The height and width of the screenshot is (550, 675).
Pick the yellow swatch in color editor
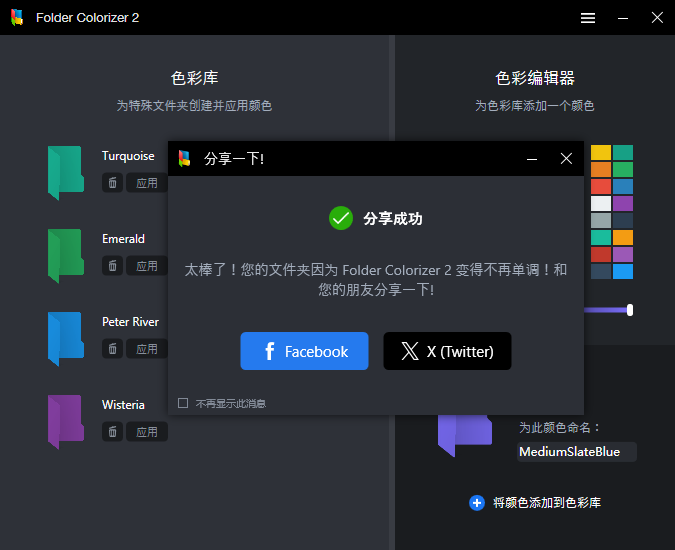click(x=601, y=152)
